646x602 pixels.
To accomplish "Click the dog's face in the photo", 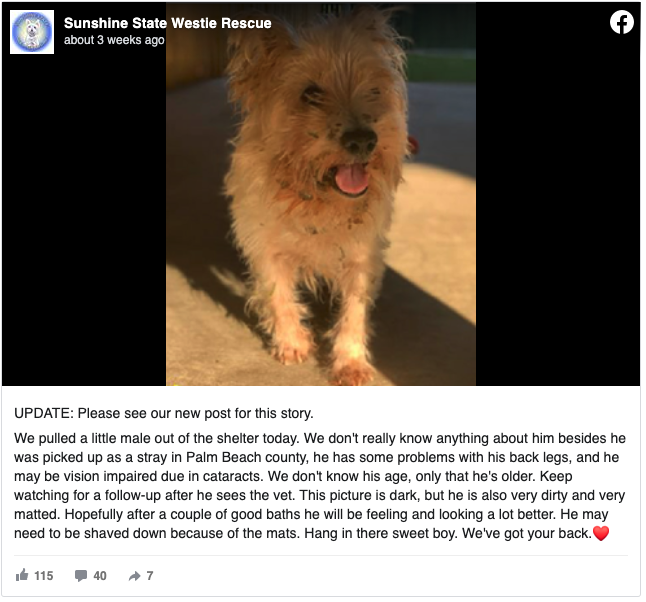I will pos(335,128).
